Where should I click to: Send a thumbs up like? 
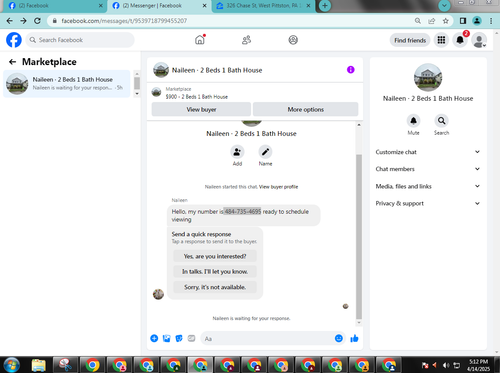coord(354,339)
